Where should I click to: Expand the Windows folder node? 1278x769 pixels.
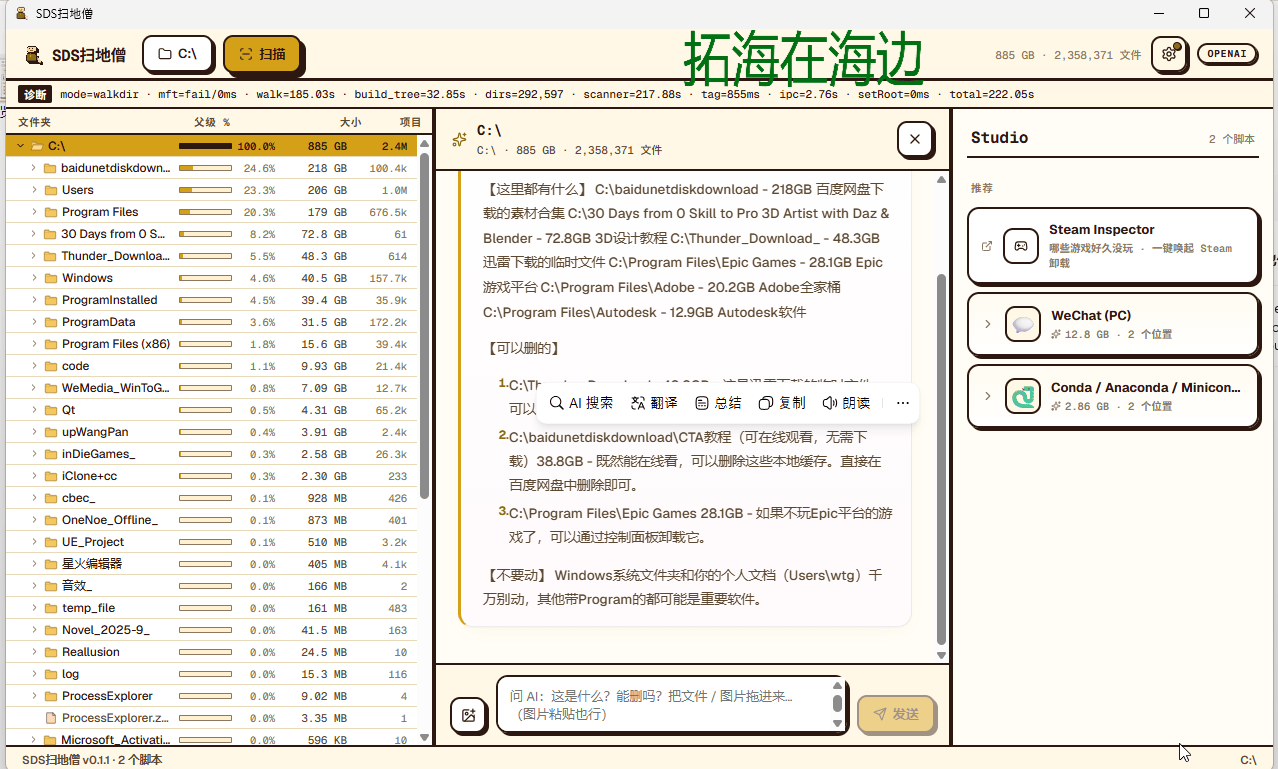tap(33, 278)
